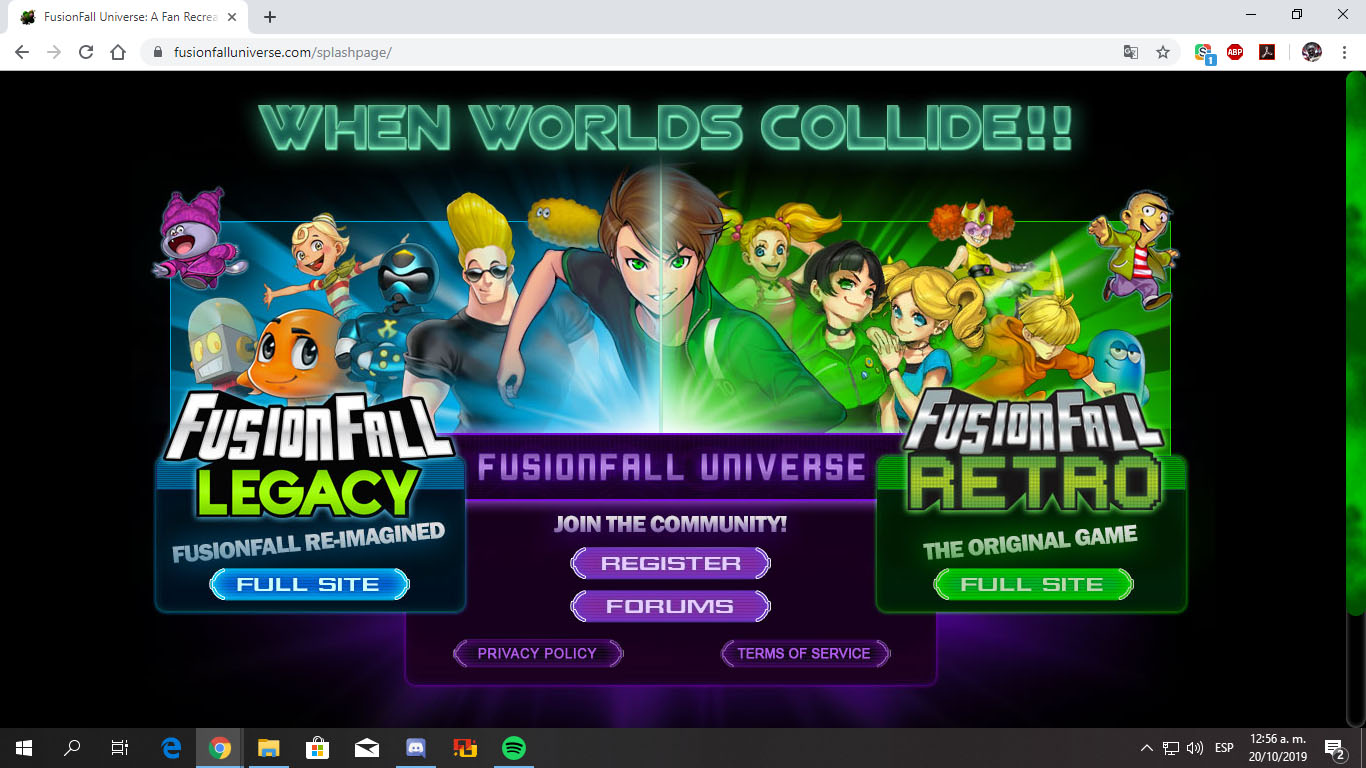Click the FusionFall Retro logo
This screenshot has width=1366, height=768.
[x=1033, y=452]
